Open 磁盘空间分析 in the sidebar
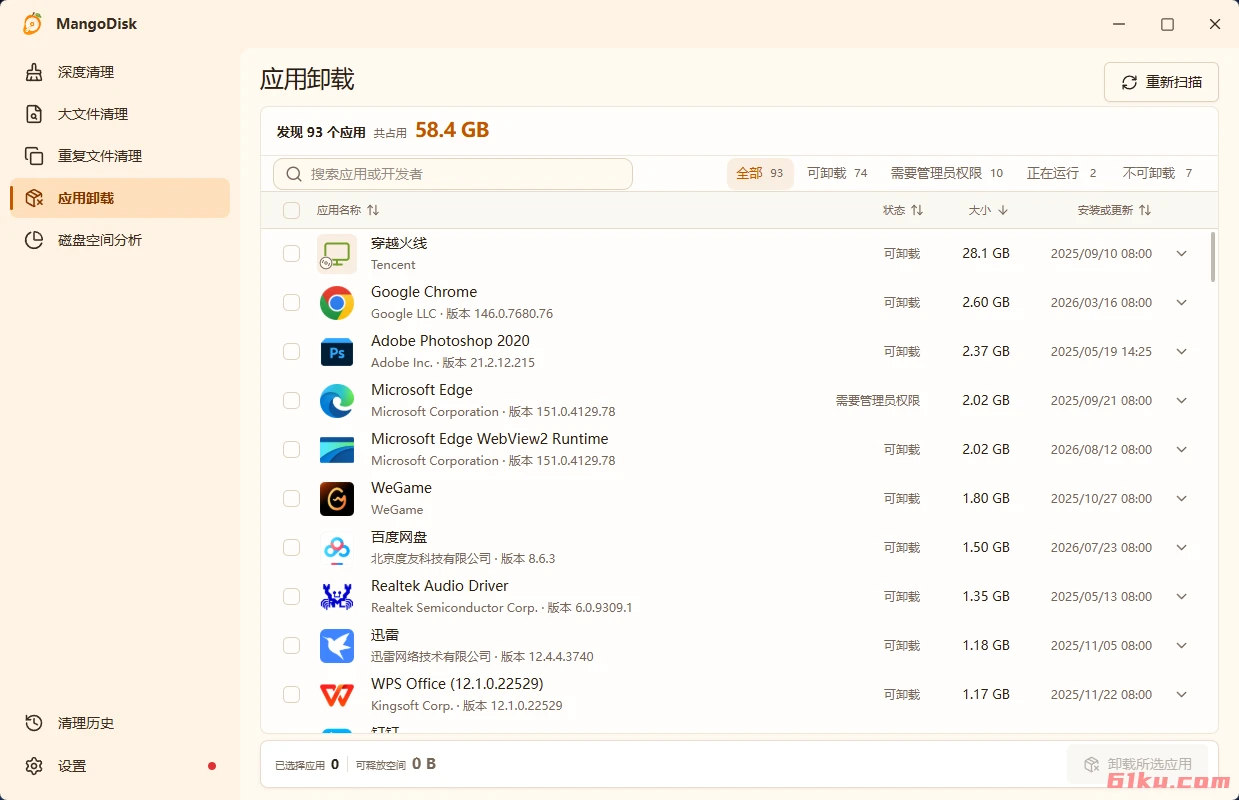The image size is (1239, 800). tap(120, 240)
